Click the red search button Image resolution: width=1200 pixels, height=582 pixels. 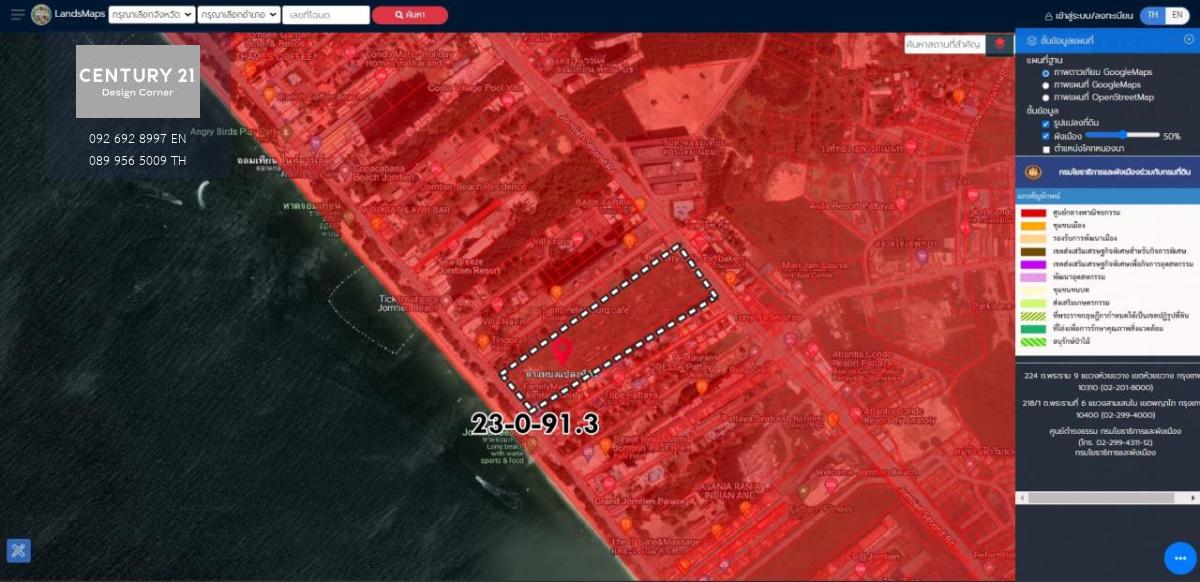click(409, 15)
